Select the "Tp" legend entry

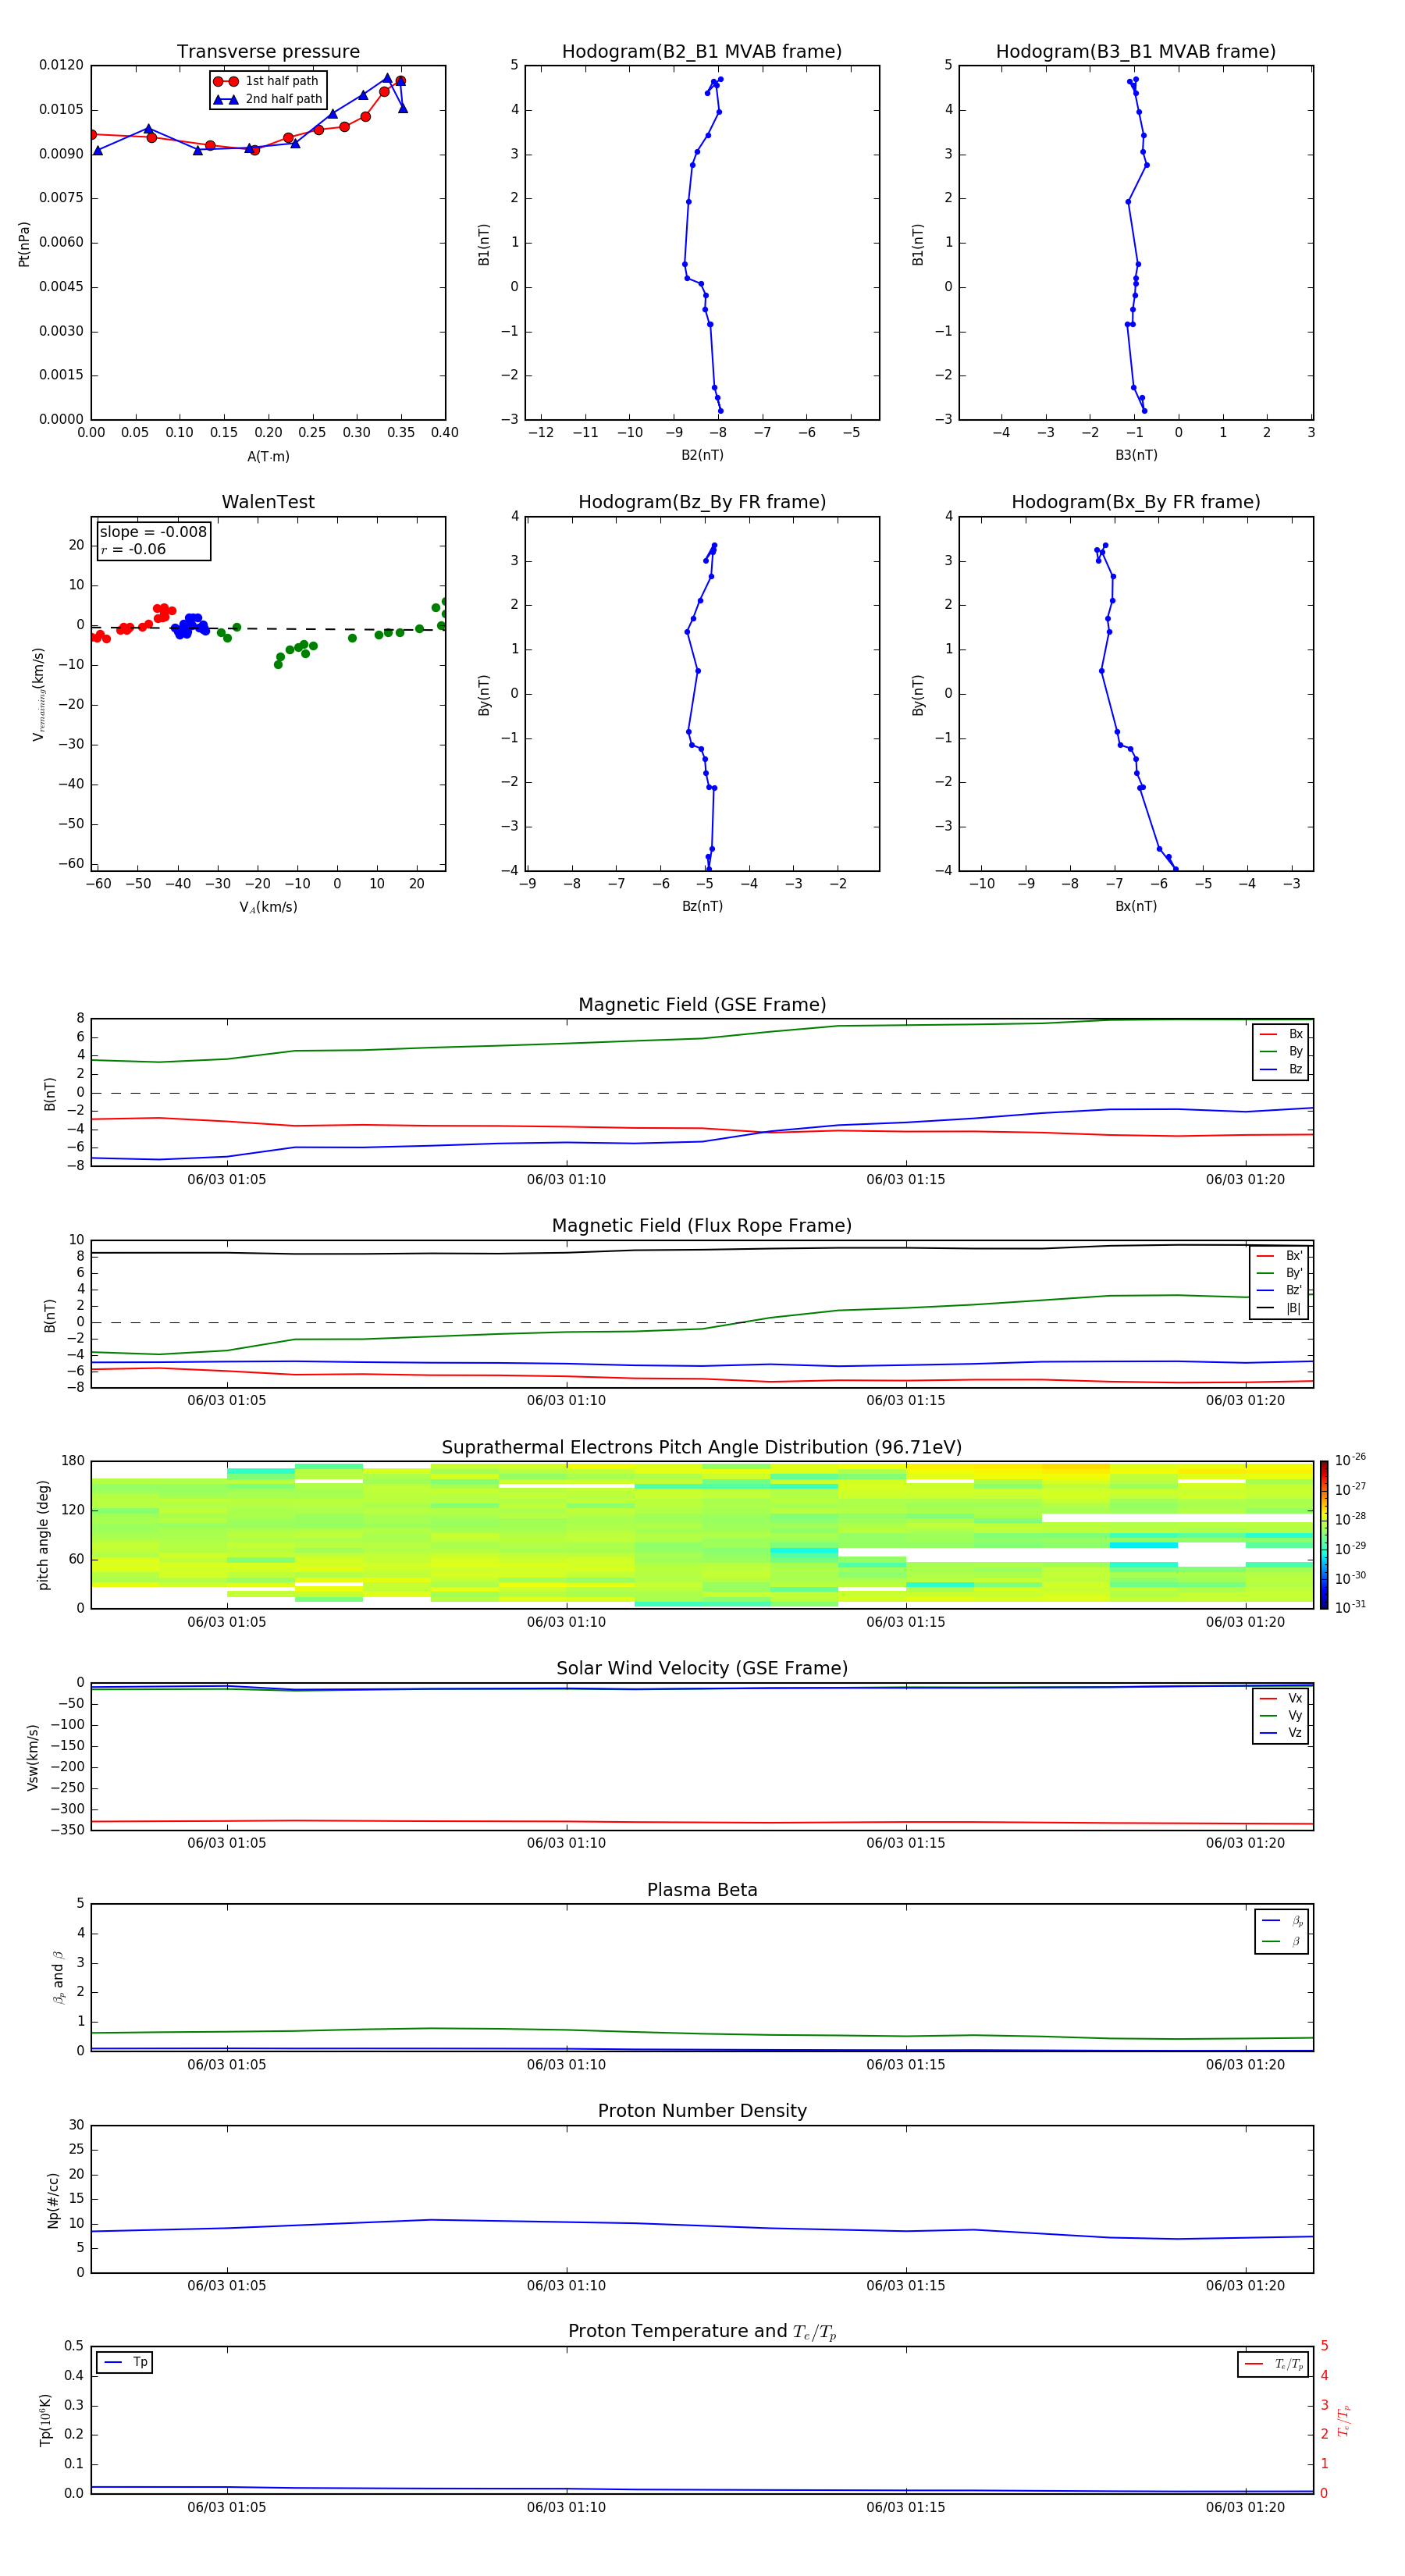click(x=126, y=2362)
